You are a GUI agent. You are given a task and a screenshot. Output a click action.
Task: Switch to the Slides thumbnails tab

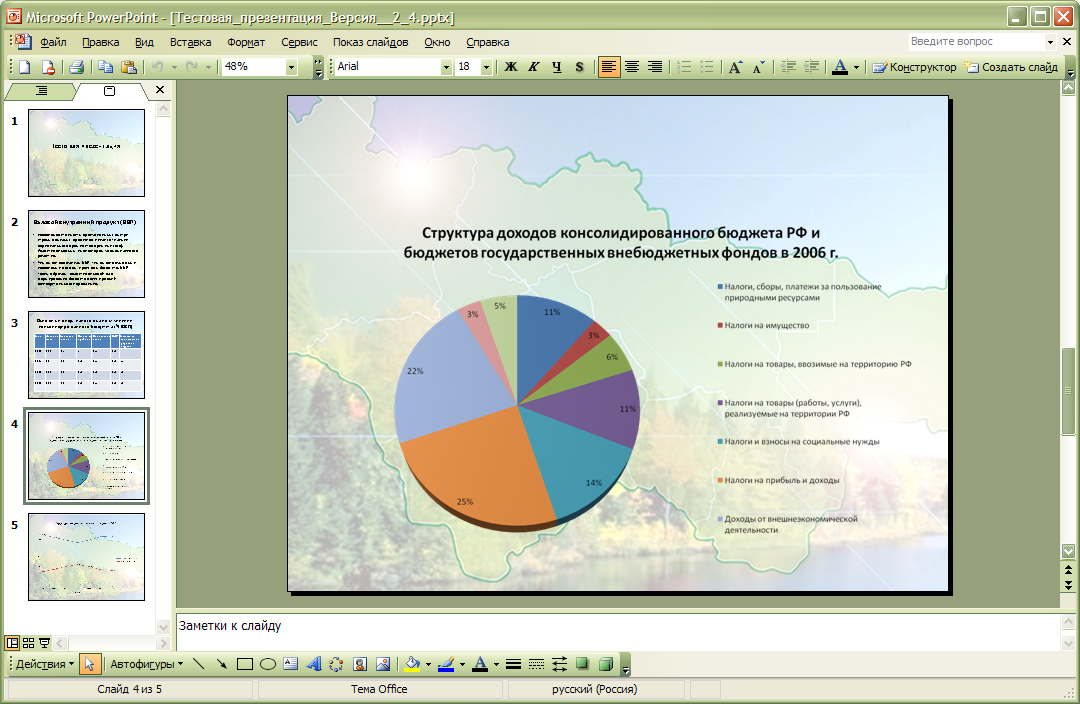110,90
